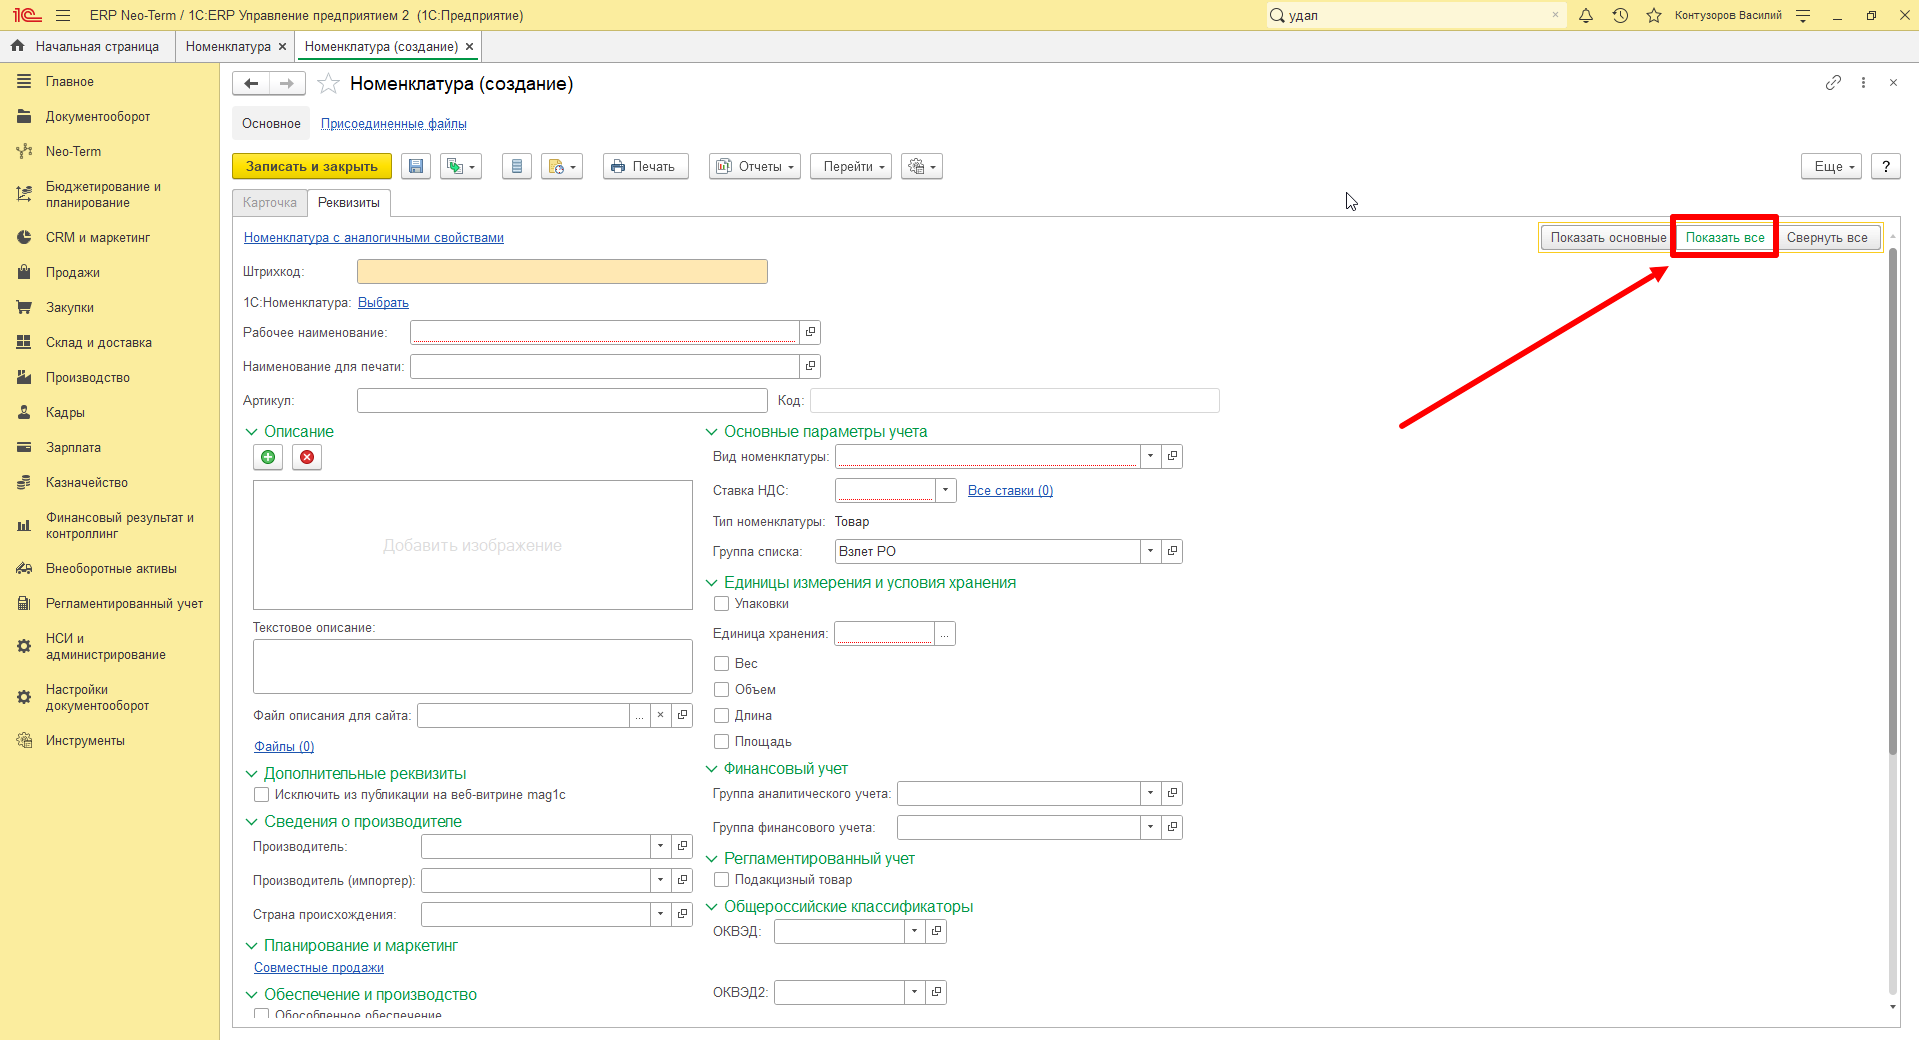
Task: Tick the Вес checkbox
Action: tap(721, 664)
